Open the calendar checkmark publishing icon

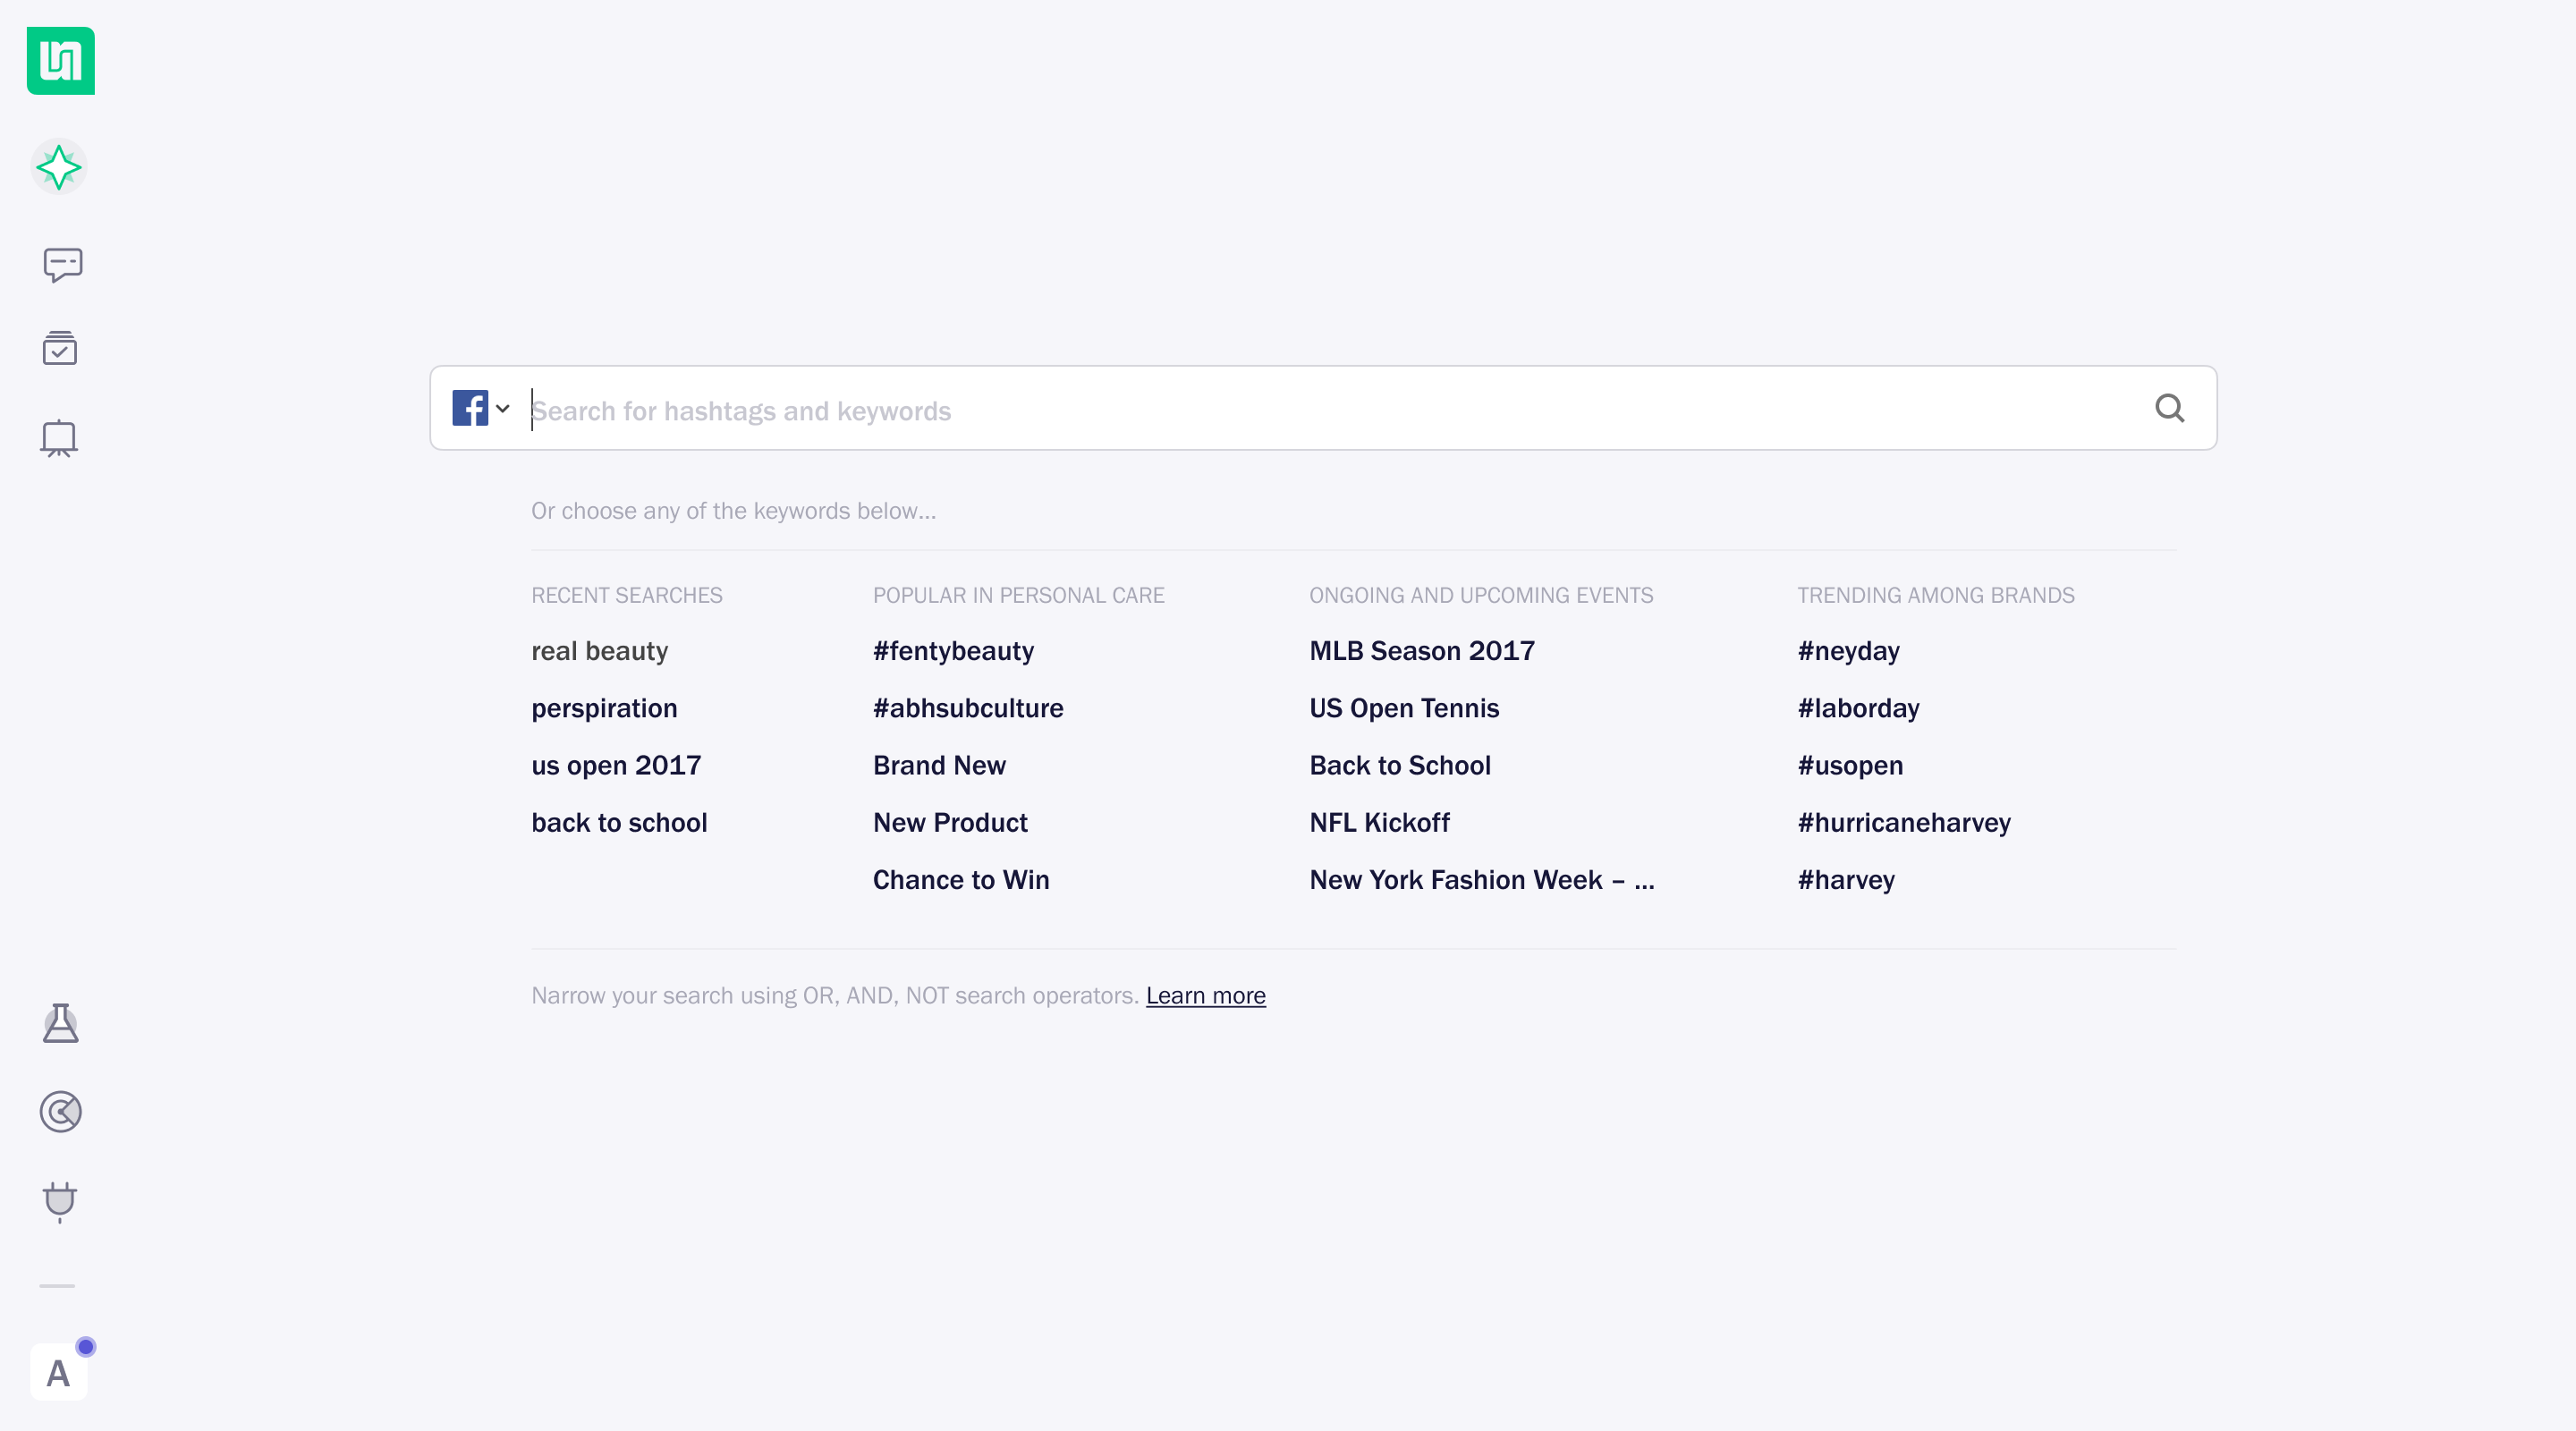click(60, 348)
